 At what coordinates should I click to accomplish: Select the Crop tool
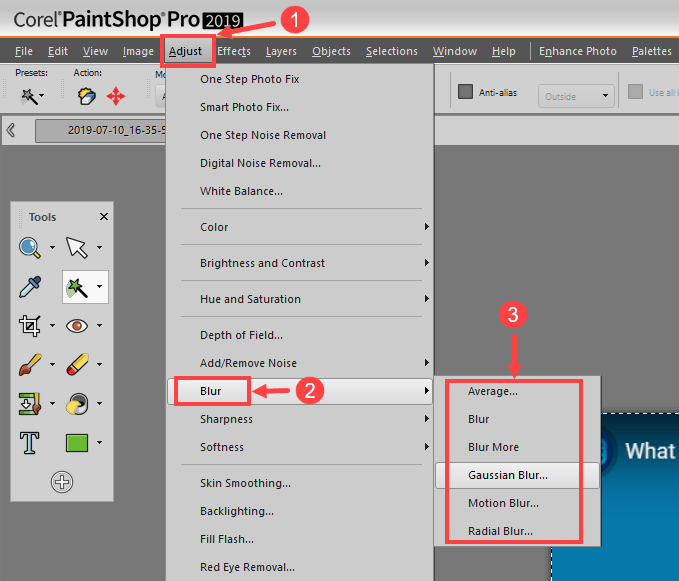point(29,326)
